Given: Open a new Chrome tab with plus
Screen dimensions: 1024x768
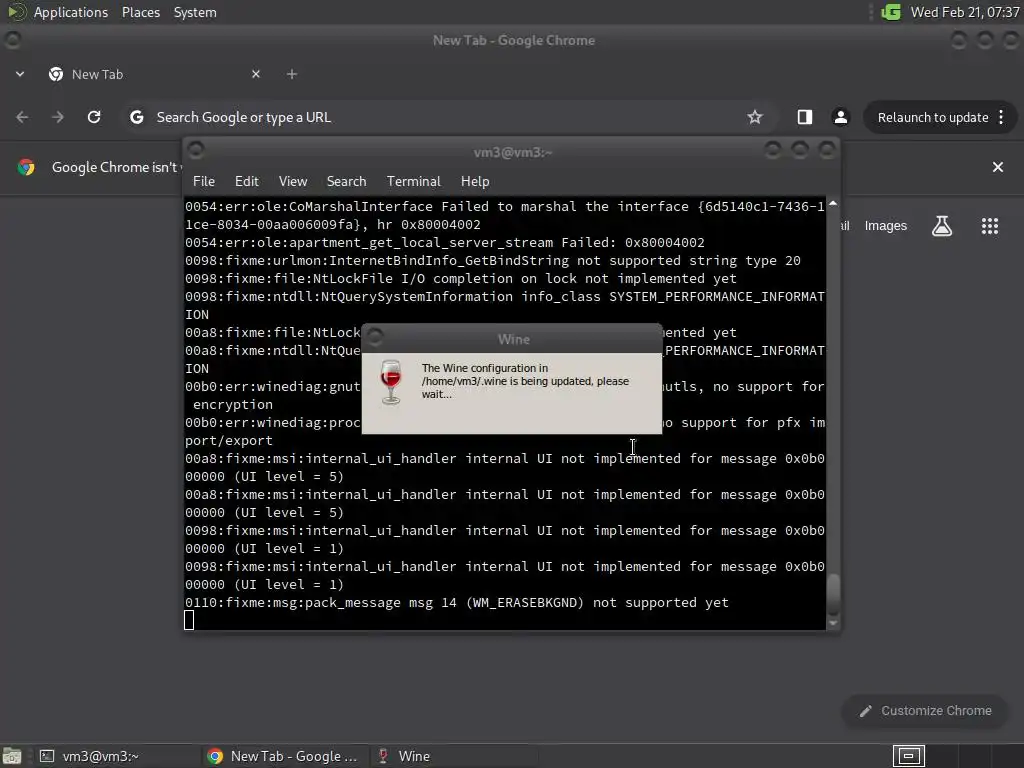Looking at the screenshot, I should click(x=292, y=74).
